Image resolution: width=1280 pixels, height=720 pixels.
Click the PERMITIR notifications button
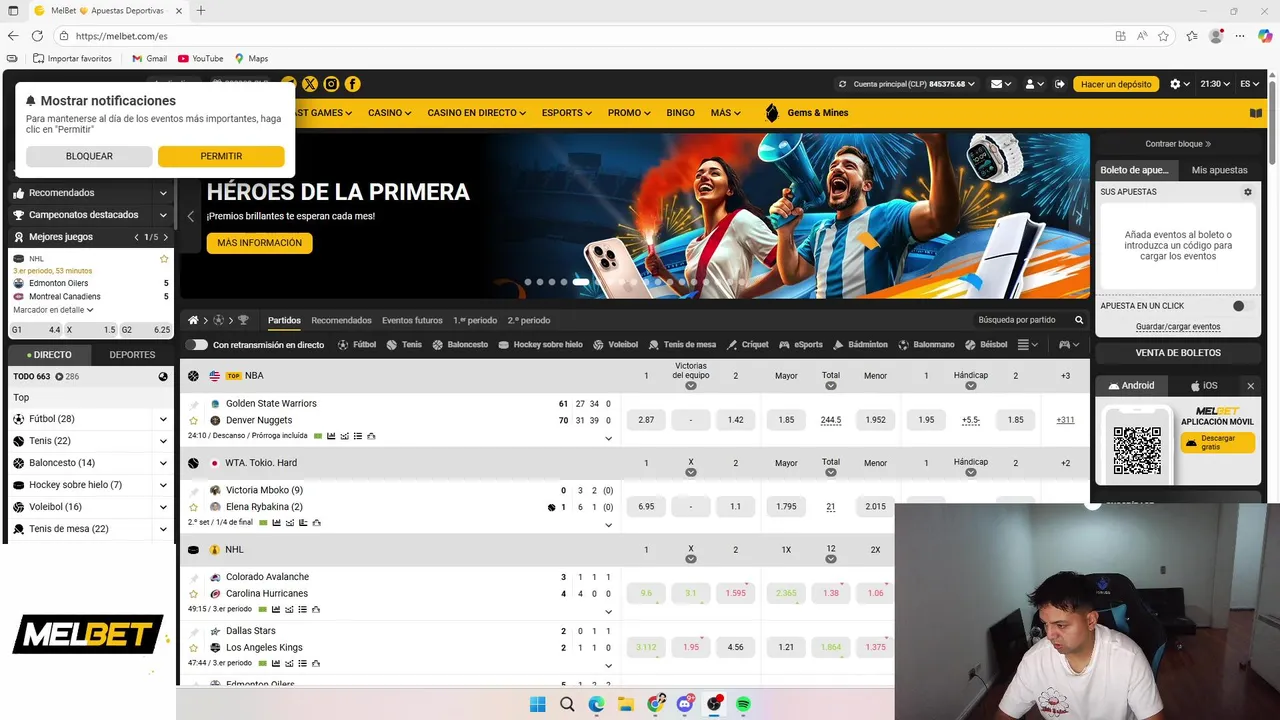coord(221,156)
